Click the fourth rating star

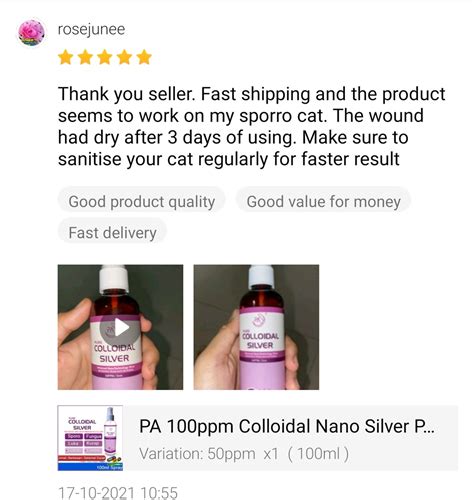125,57
